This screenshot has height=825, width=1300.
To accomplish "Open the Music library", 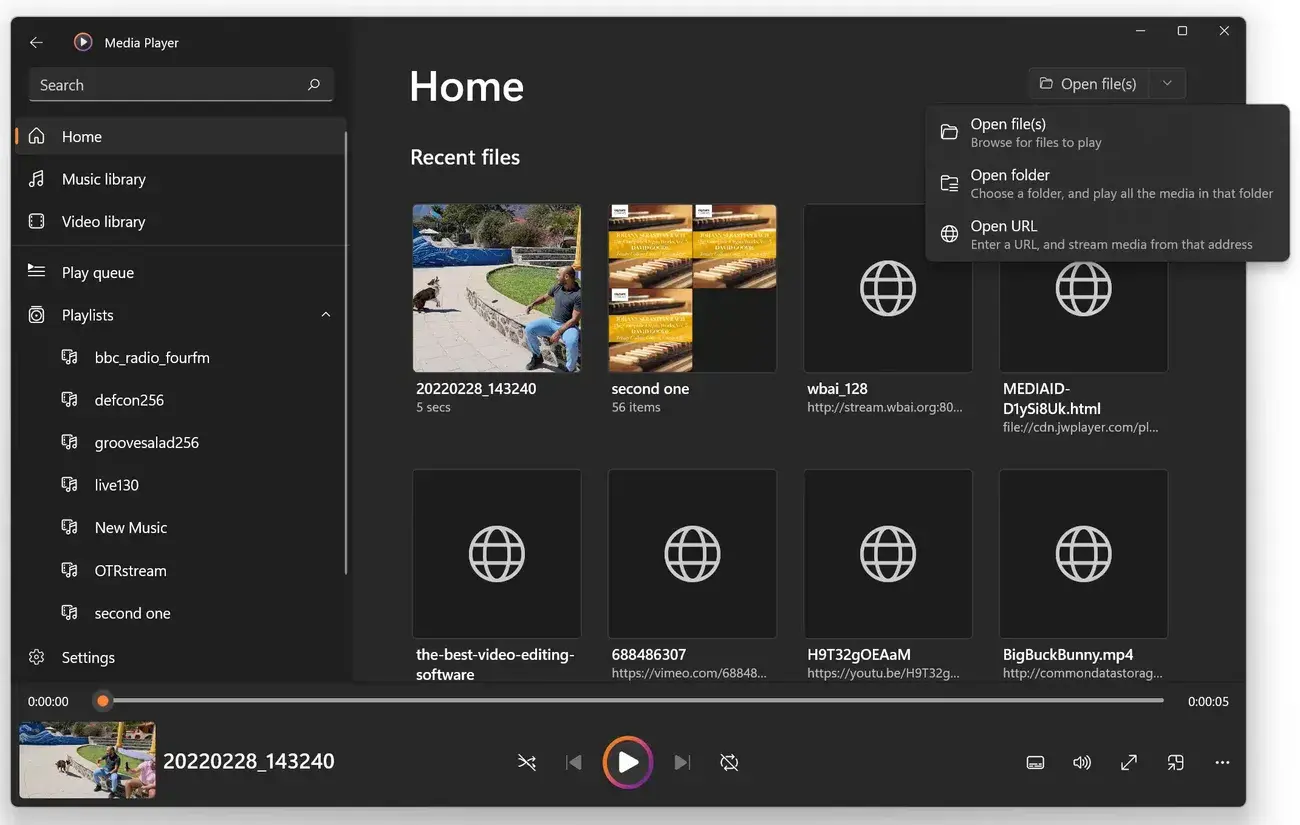I will click(x=102, y=179).
